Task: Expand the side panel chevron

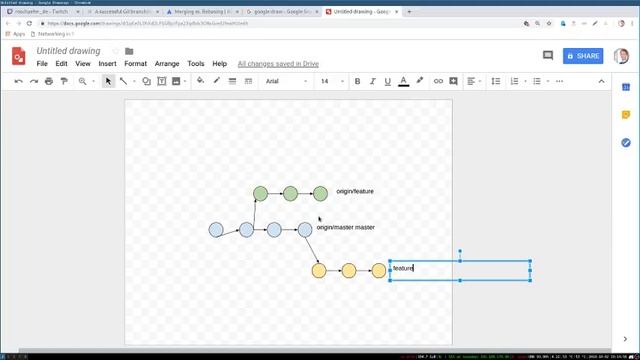Action: (x=625, y=339)
